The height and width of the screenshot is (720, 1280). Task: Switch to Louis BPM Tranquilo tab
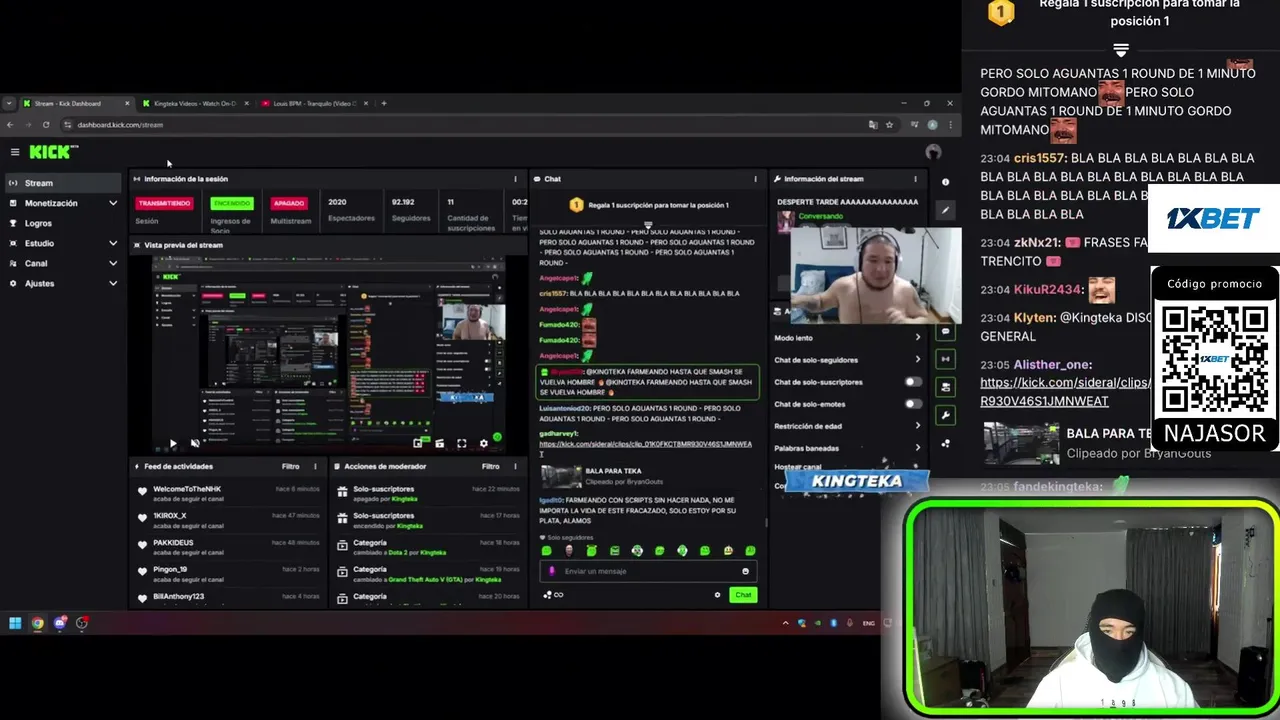[313, 103]
